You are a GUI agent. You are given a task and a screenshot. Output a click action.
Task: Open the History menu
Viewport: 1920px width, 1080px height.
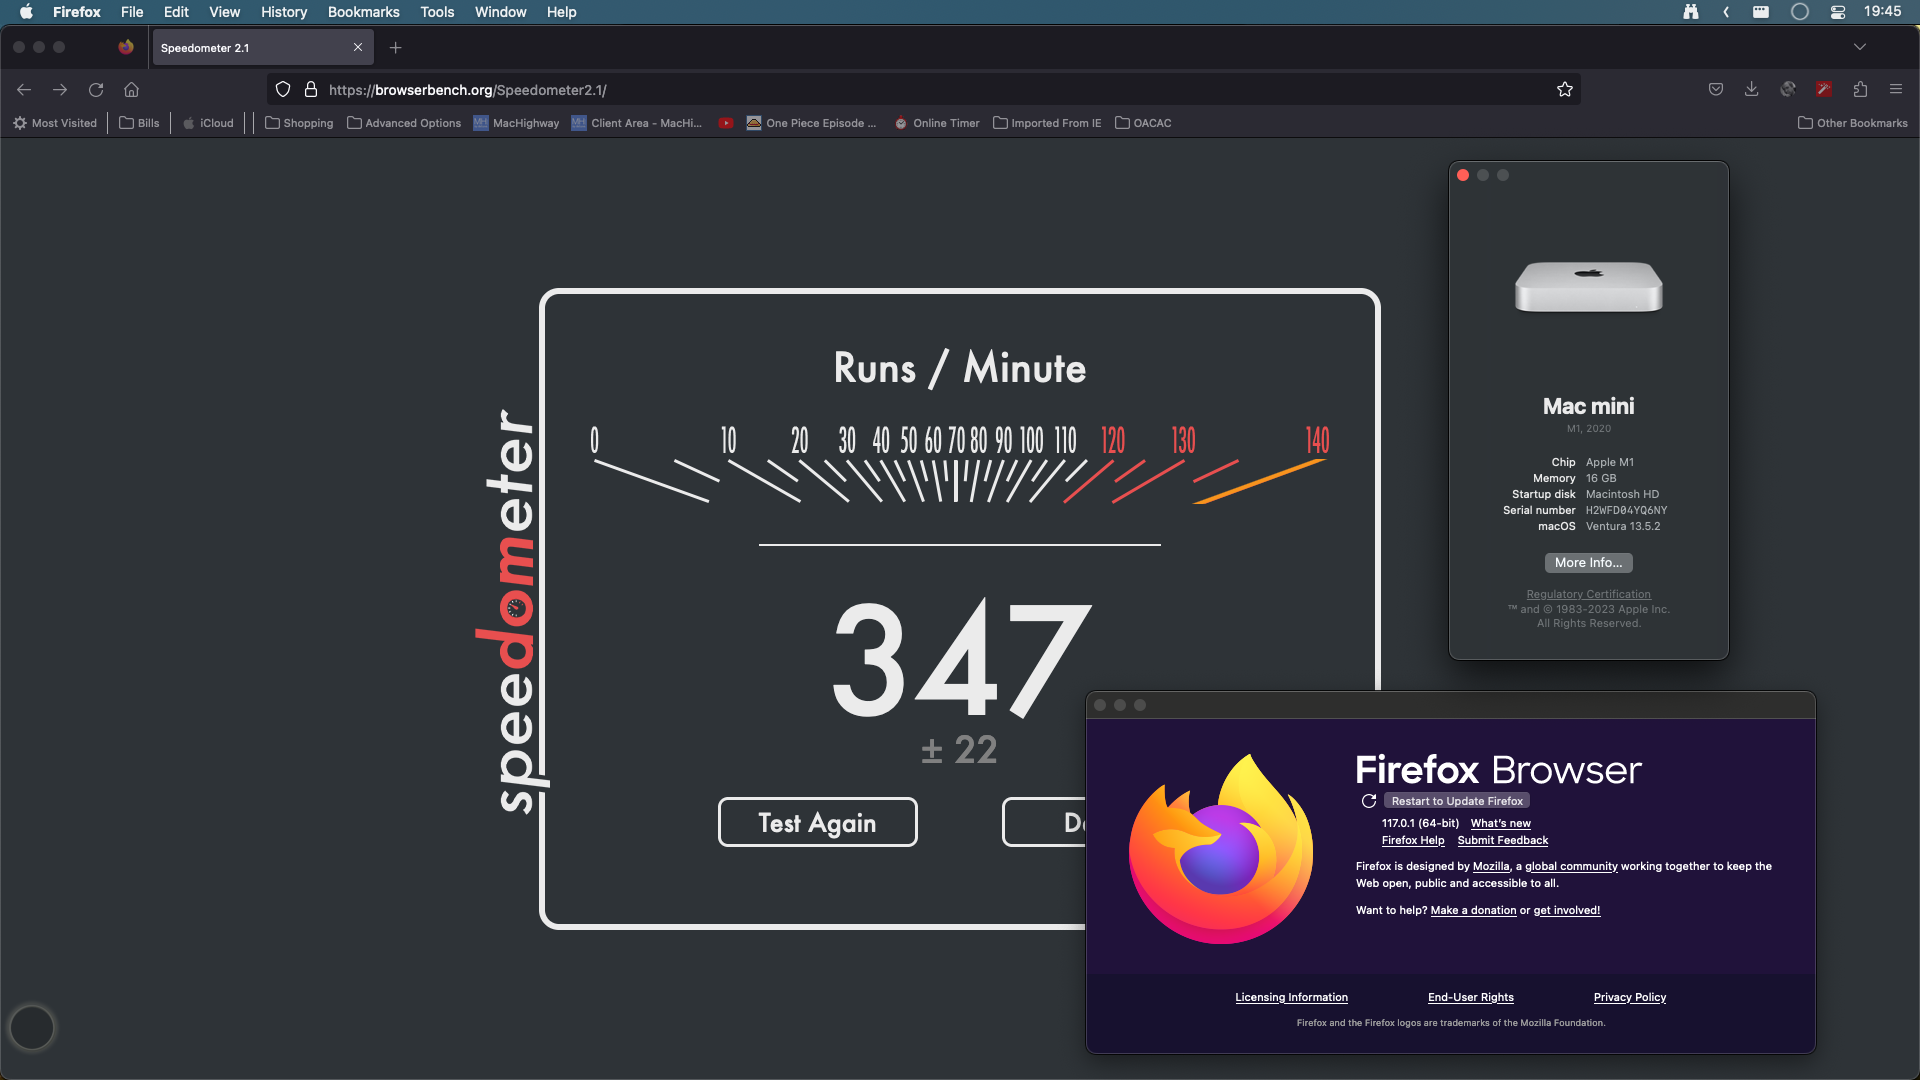(x=284, y=12)
